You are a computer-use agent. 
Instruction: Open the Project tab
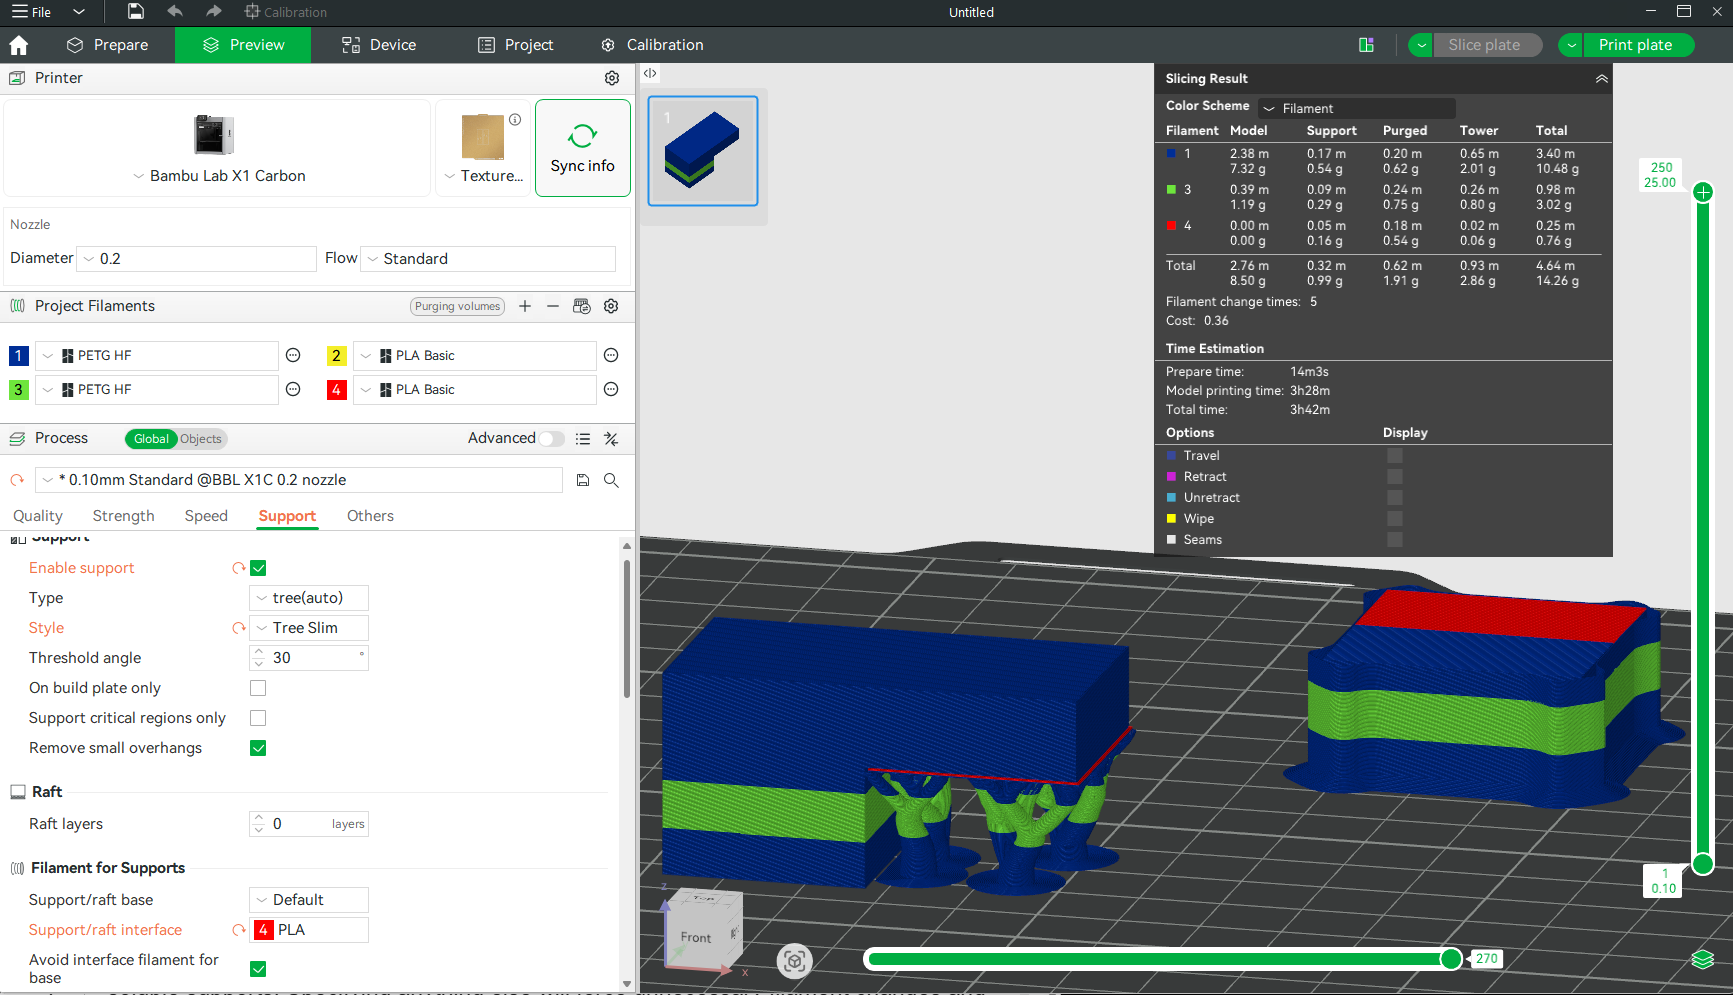pos(516,45)
